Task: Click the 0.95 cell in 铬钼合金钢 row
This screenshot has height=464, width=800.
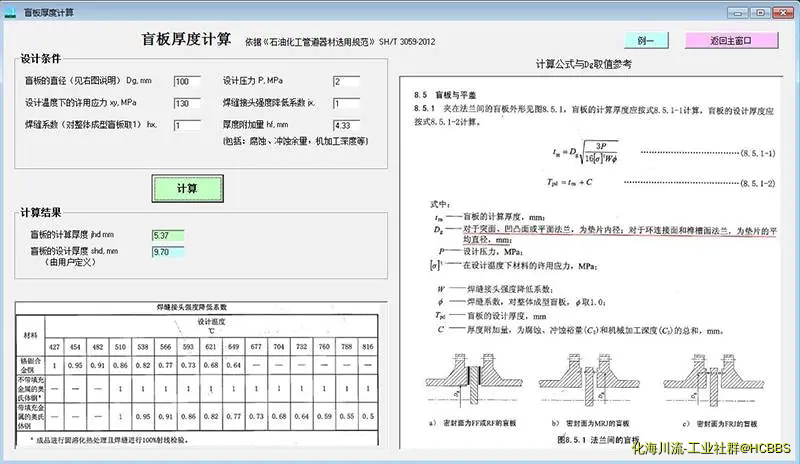Action: [75, 365]
